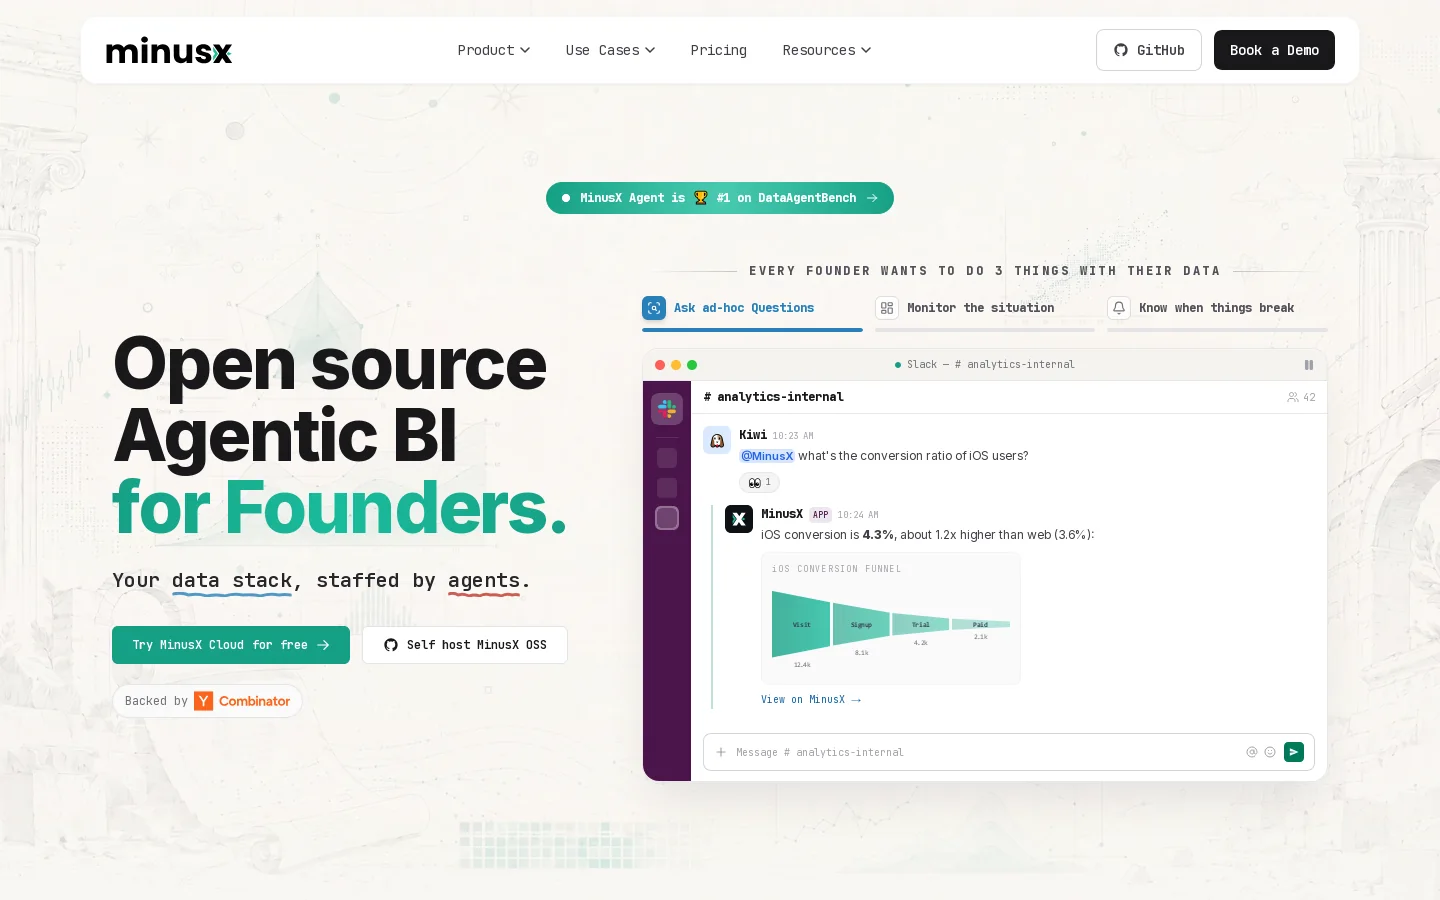Open the GitHub button in header

pyautogui.click(x=1148, y=50)
